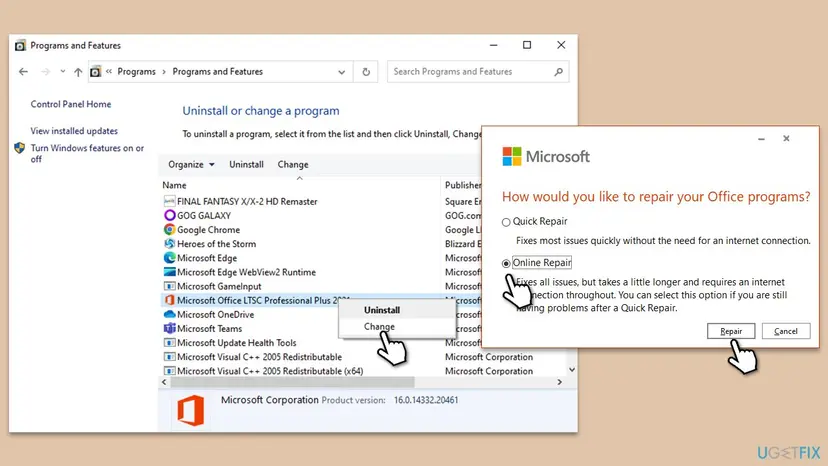Click the Programs and Features title bar icon
This screenshot has width=828, height=466.
pos(20,45)
